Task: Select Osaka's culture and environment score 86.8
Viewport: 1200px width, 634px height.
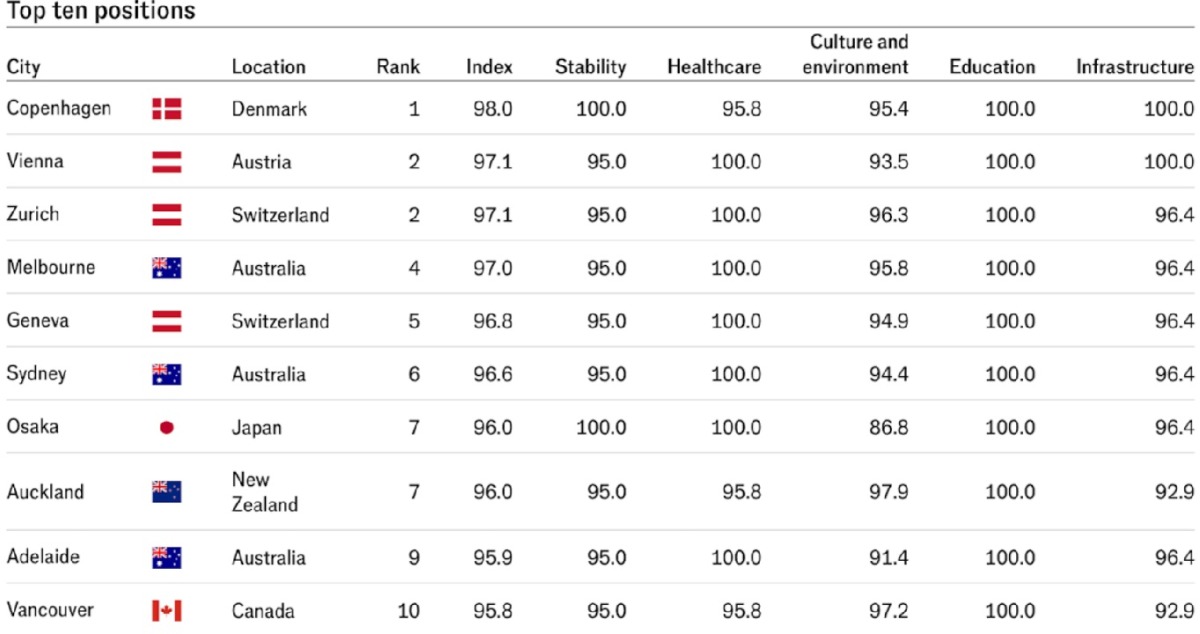Action: tap(889, 427)
